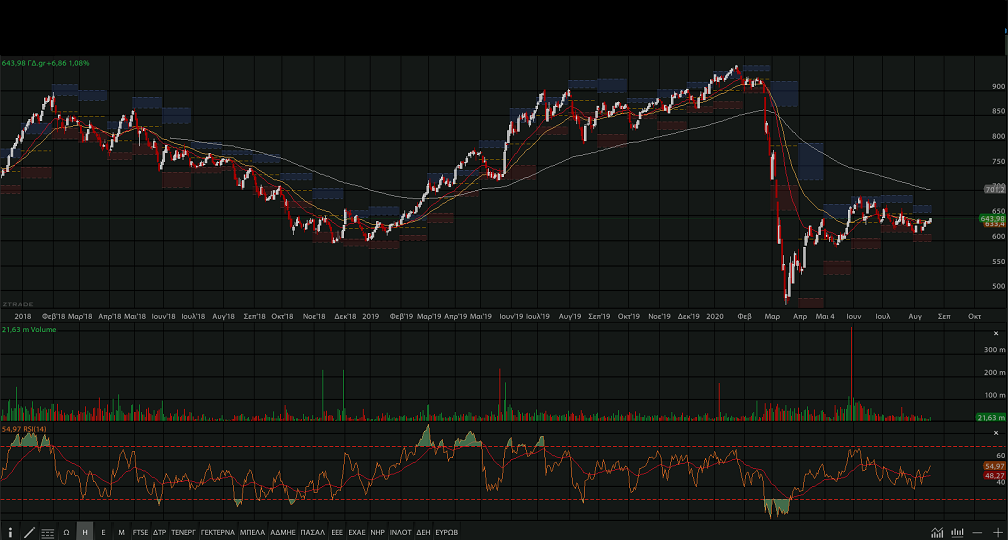Viewport: 1008px width, 540px height.
Task: Toggle the E weekly timeframe
Action: coord(103,532)
